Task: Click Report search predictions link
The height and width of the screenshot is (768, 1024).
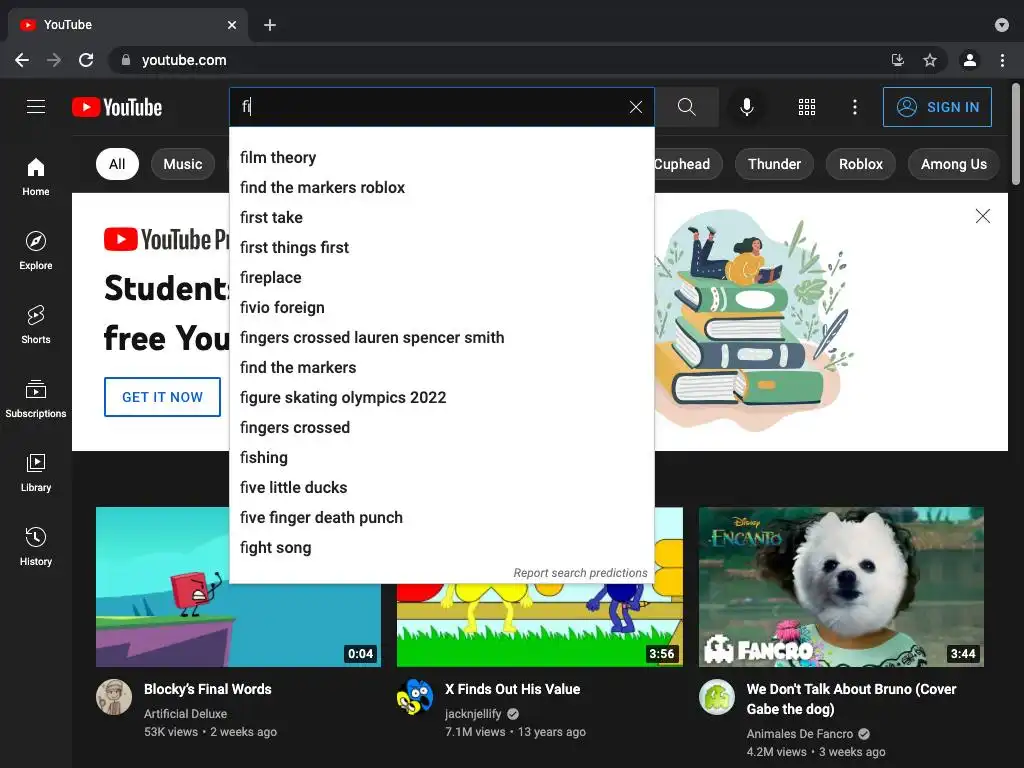Action: click(x=580, y=573)
